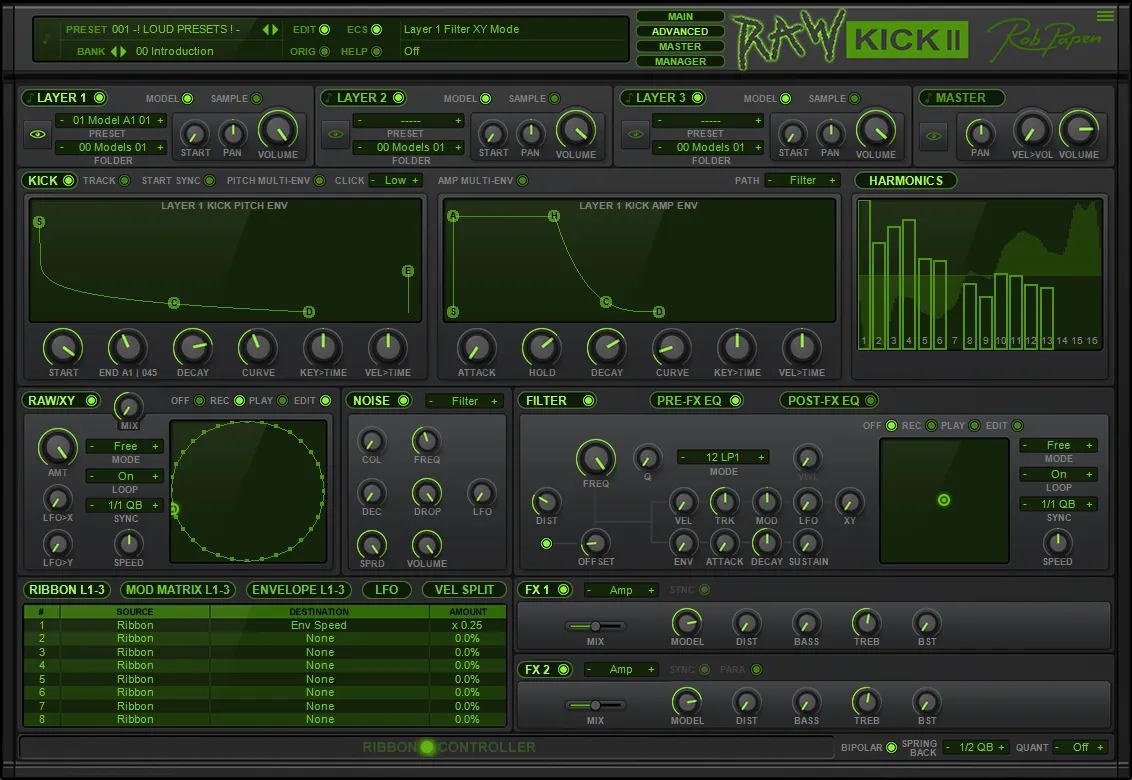Click the noise SPRD knob

point(372,545)
